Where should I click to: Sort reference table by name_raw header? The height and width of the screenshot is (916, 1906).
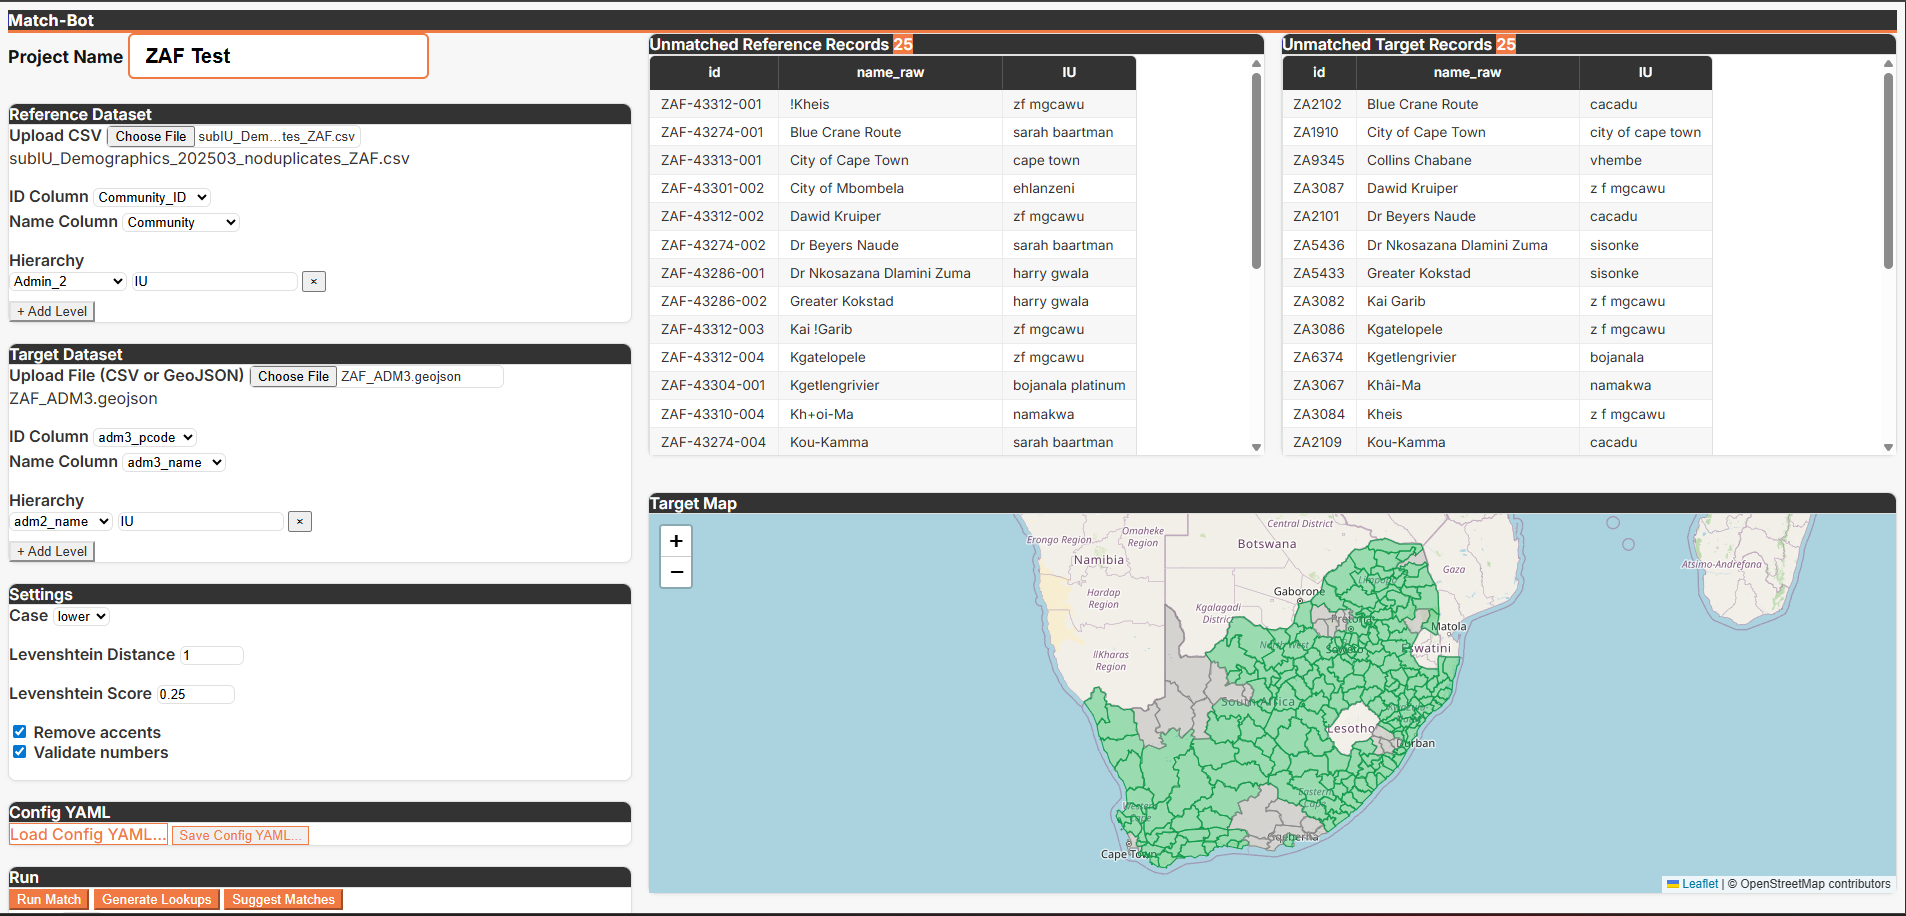(889, 73)
